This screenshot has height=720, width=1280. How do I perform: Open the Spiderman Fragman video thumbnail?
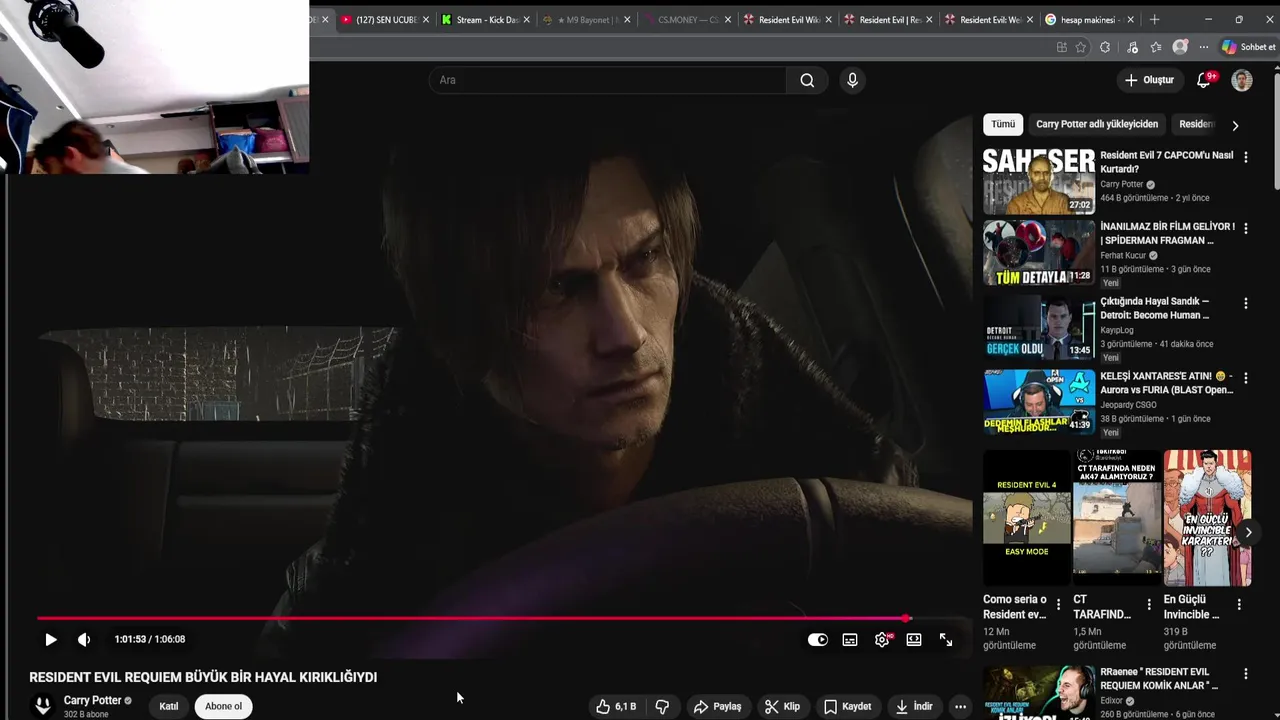point(1039,253)
